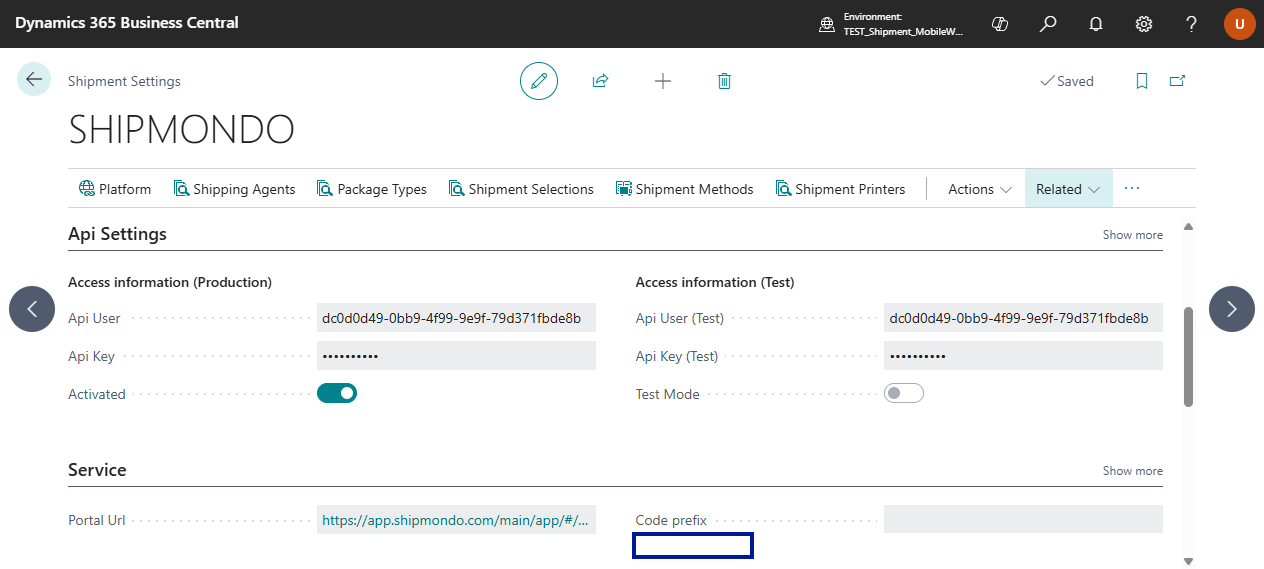Open the share icon

(x=600, y=81)
